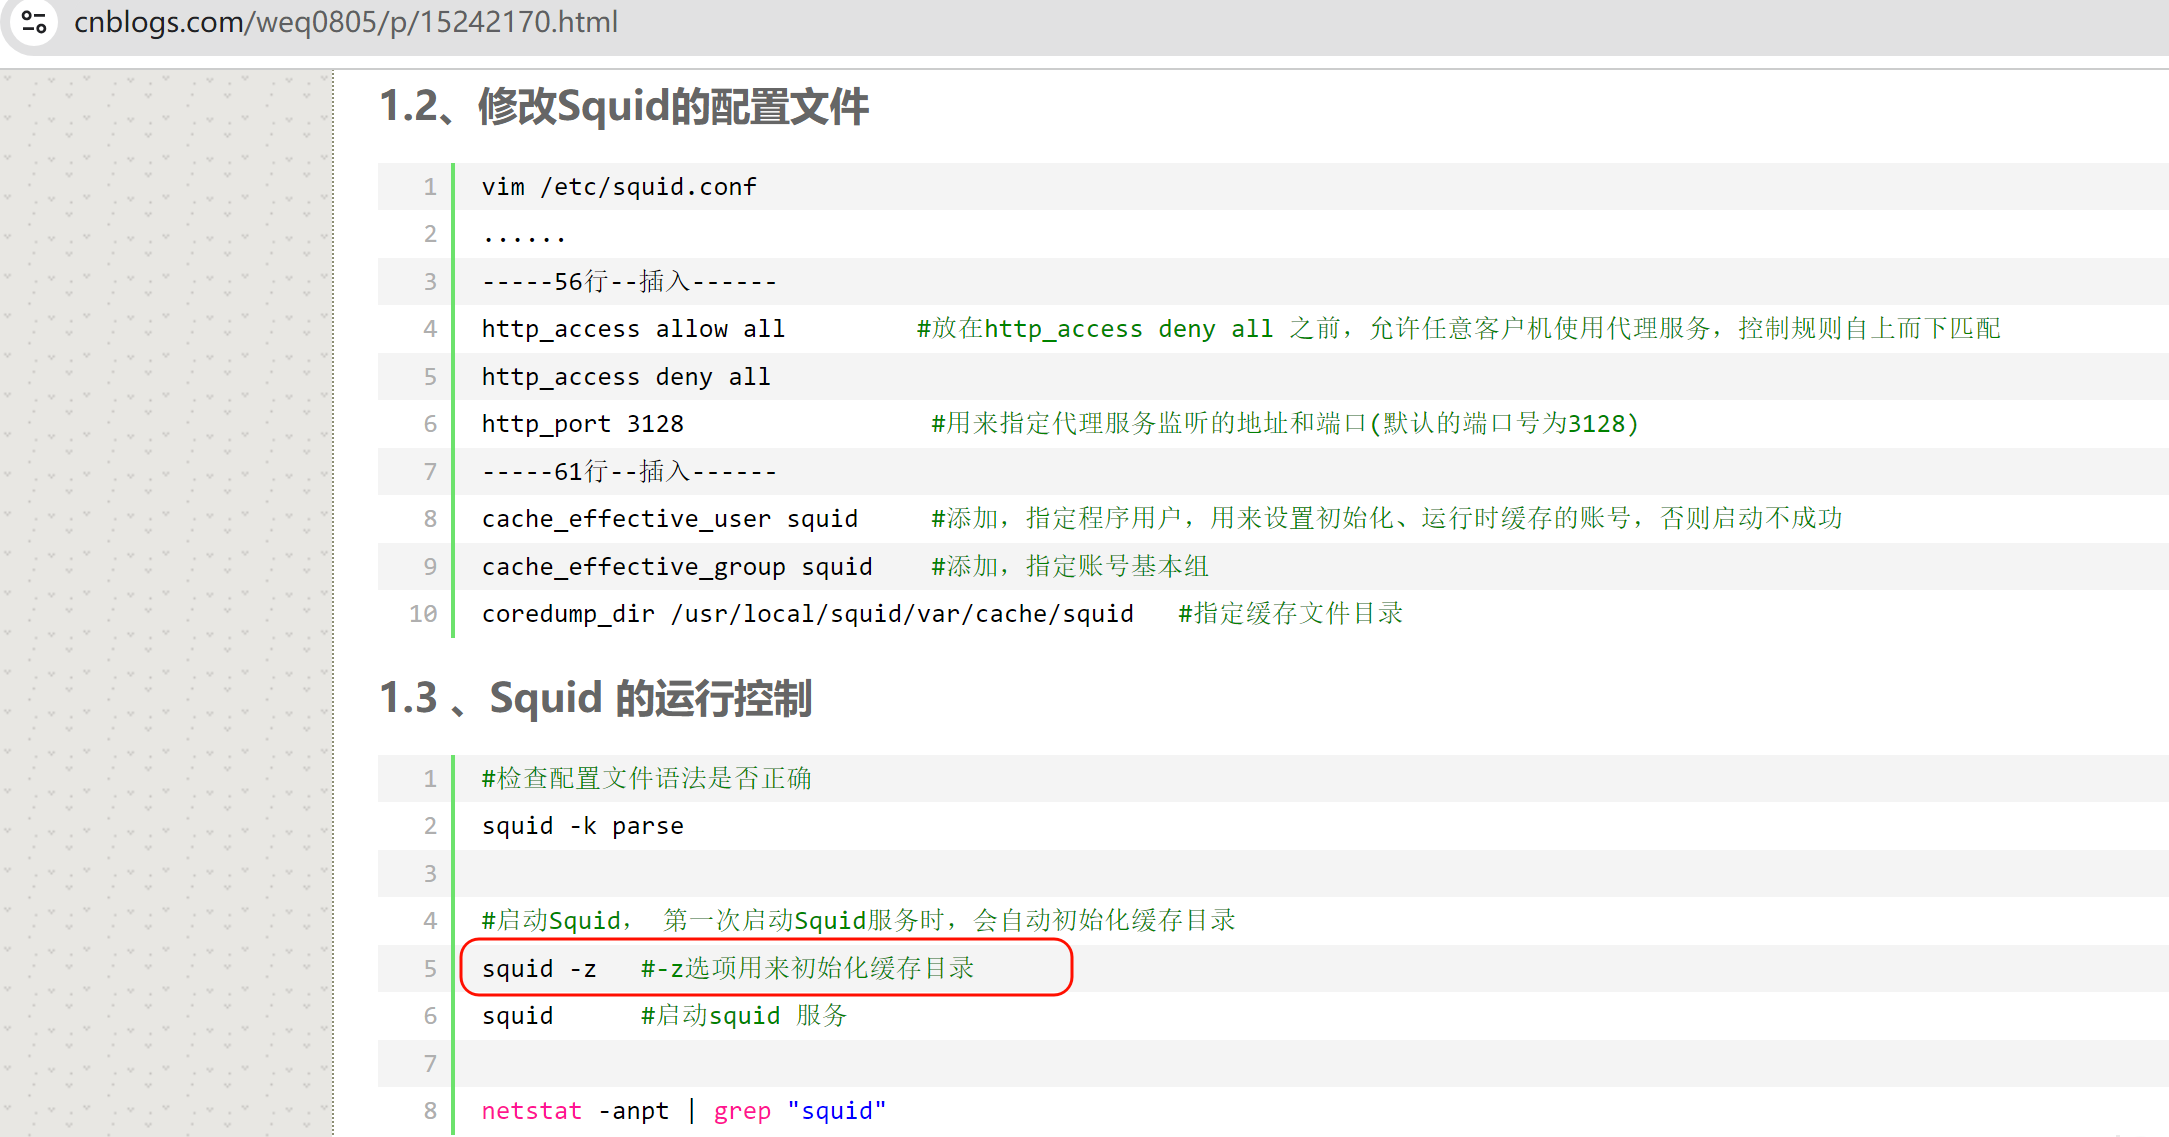Click the heading 1.3 Squid 的运行控制
The image size is (2169, 1137).
[596, 698]
